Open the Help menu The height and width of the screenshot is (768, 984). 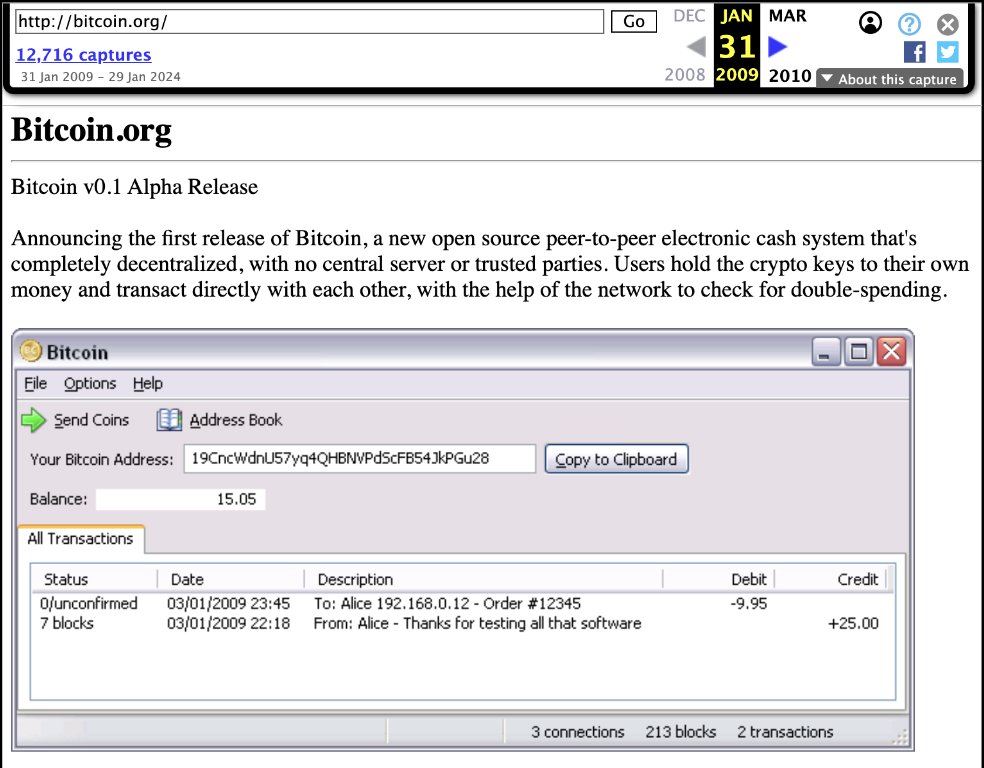[147, 383]
